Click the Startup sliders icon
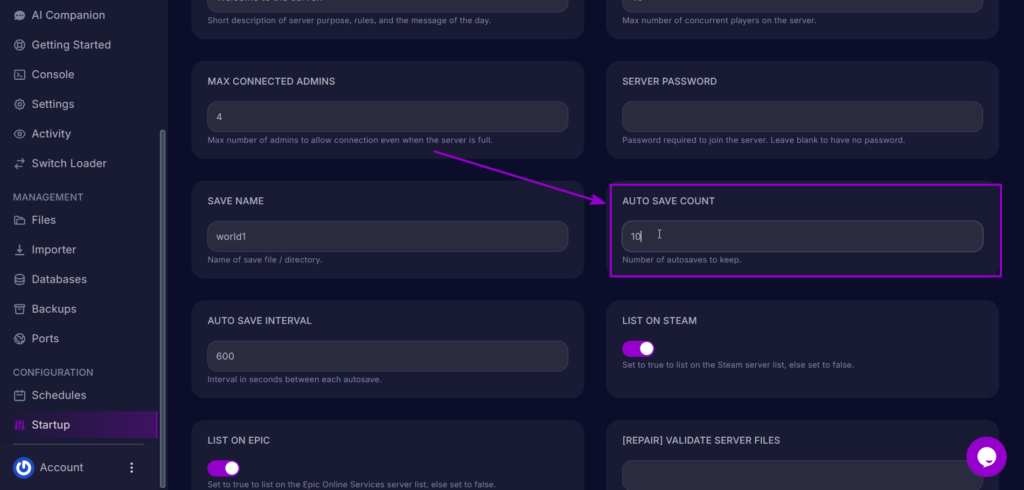Screen dimensions: 1024x490 pyautogui.click(x=20, y=425)
